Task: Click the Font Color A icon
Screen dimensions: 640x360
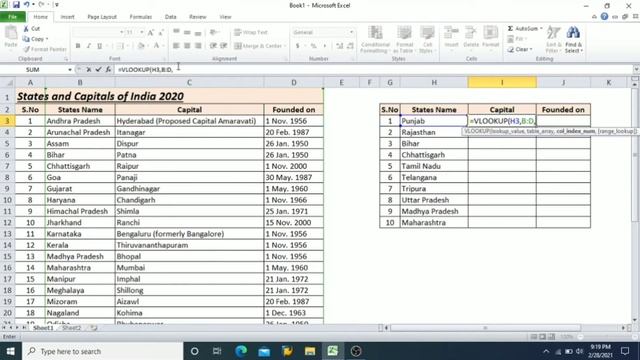Action: [156, 46]
